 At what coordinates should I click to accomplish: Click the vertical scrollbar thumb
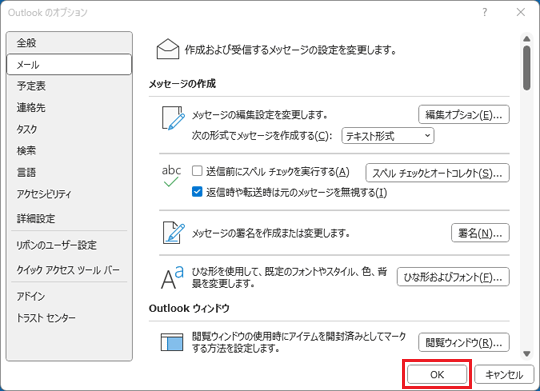[x=527, y=68]
